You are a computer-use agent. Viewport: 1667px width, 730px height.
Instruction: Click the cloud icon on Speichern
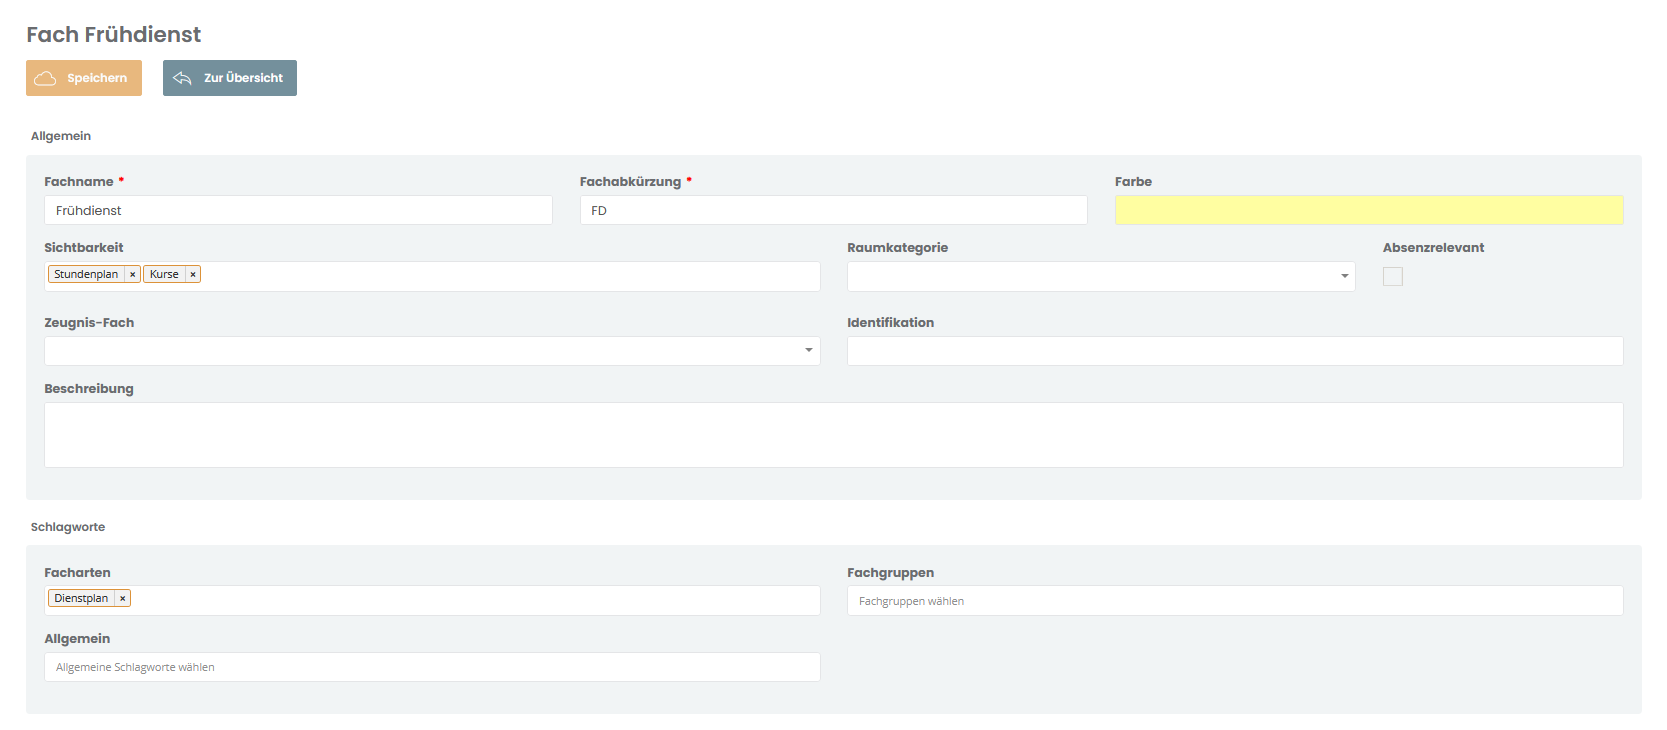(46, 78)
